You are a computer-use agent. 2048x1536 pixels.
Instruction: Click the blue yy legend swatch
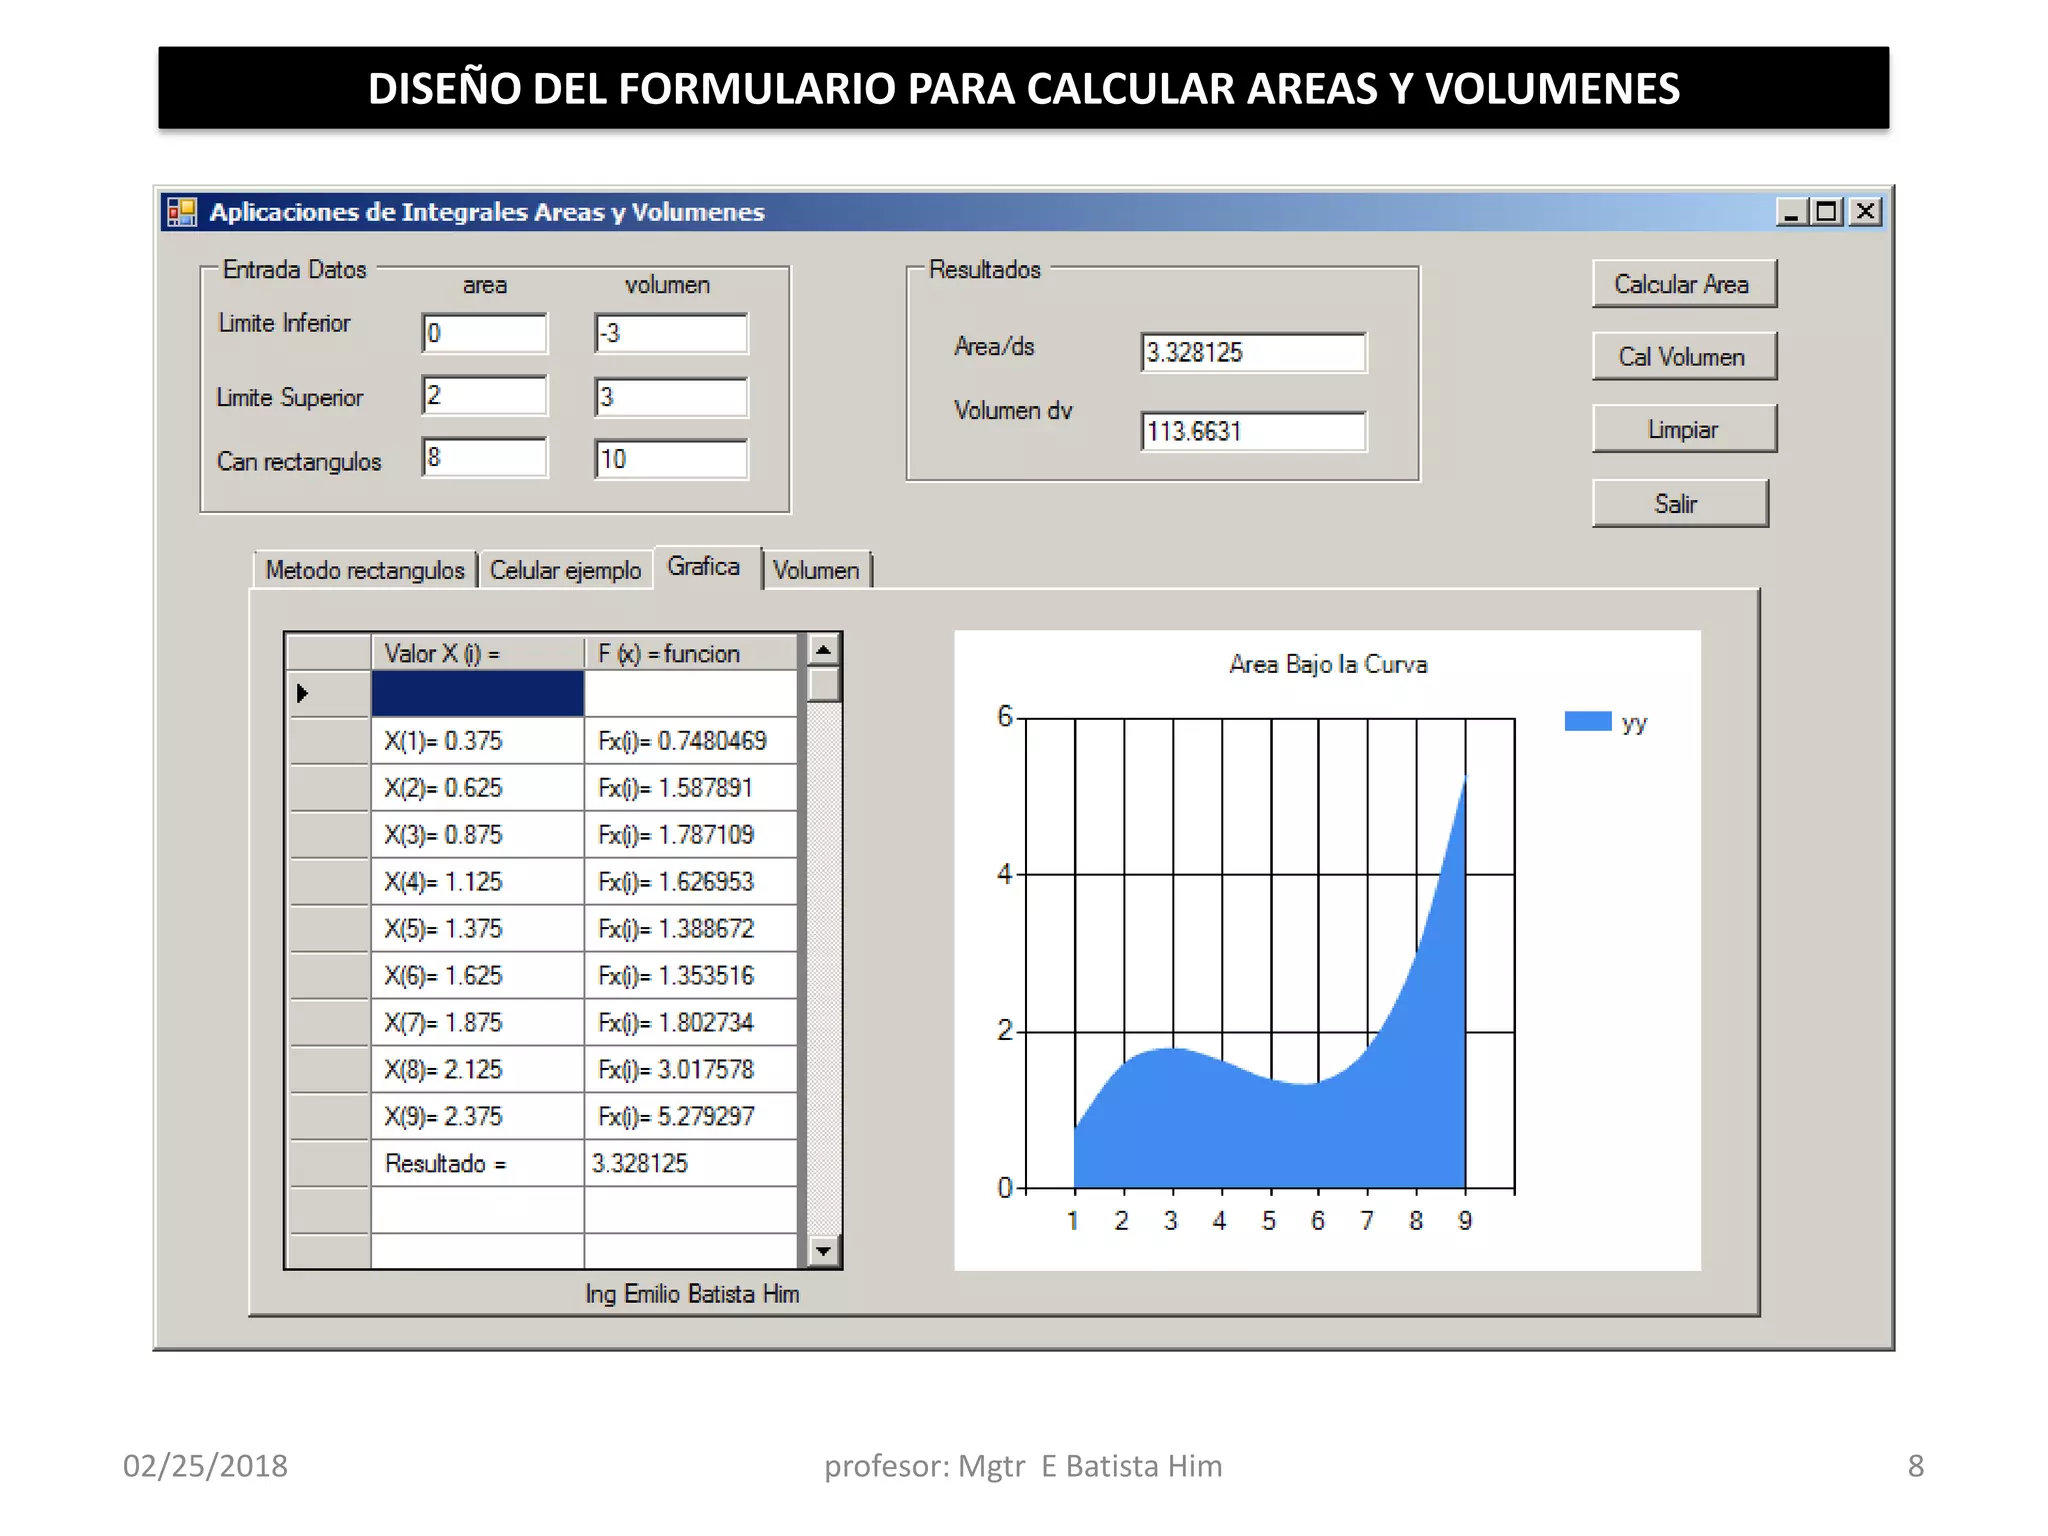1588,721
